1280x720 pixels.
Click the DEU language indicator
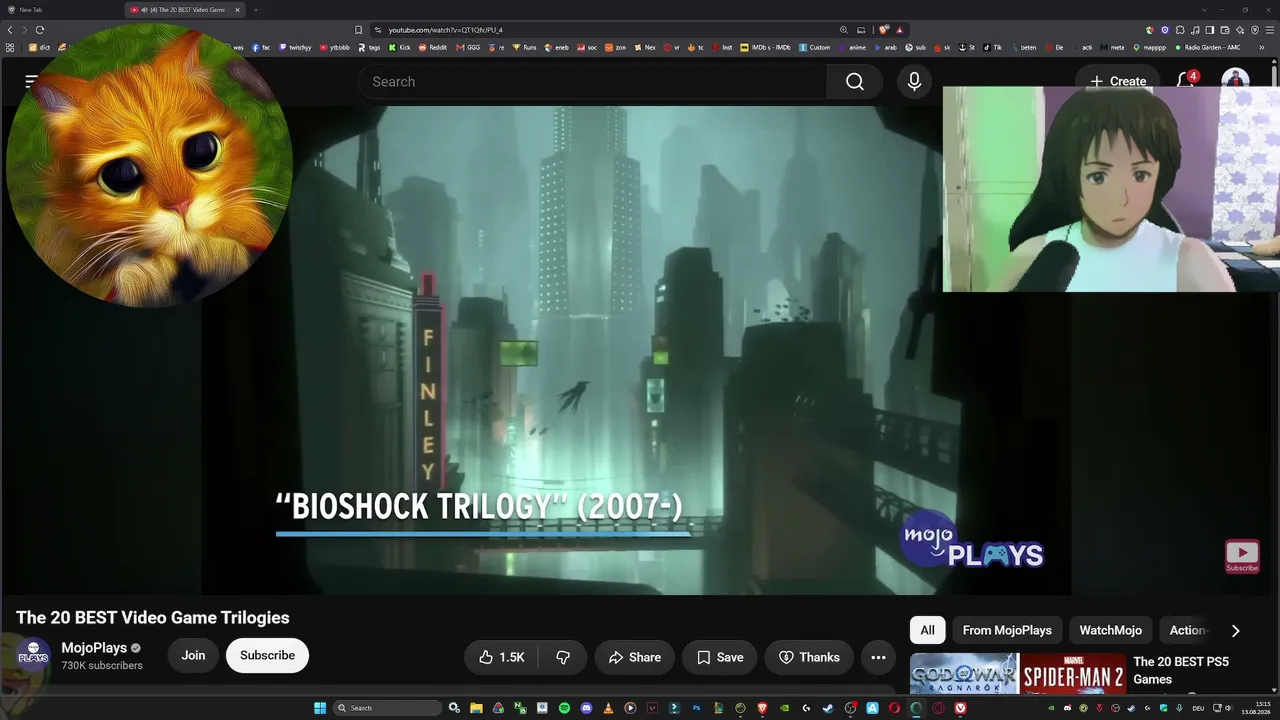(x=1198, y=708)
